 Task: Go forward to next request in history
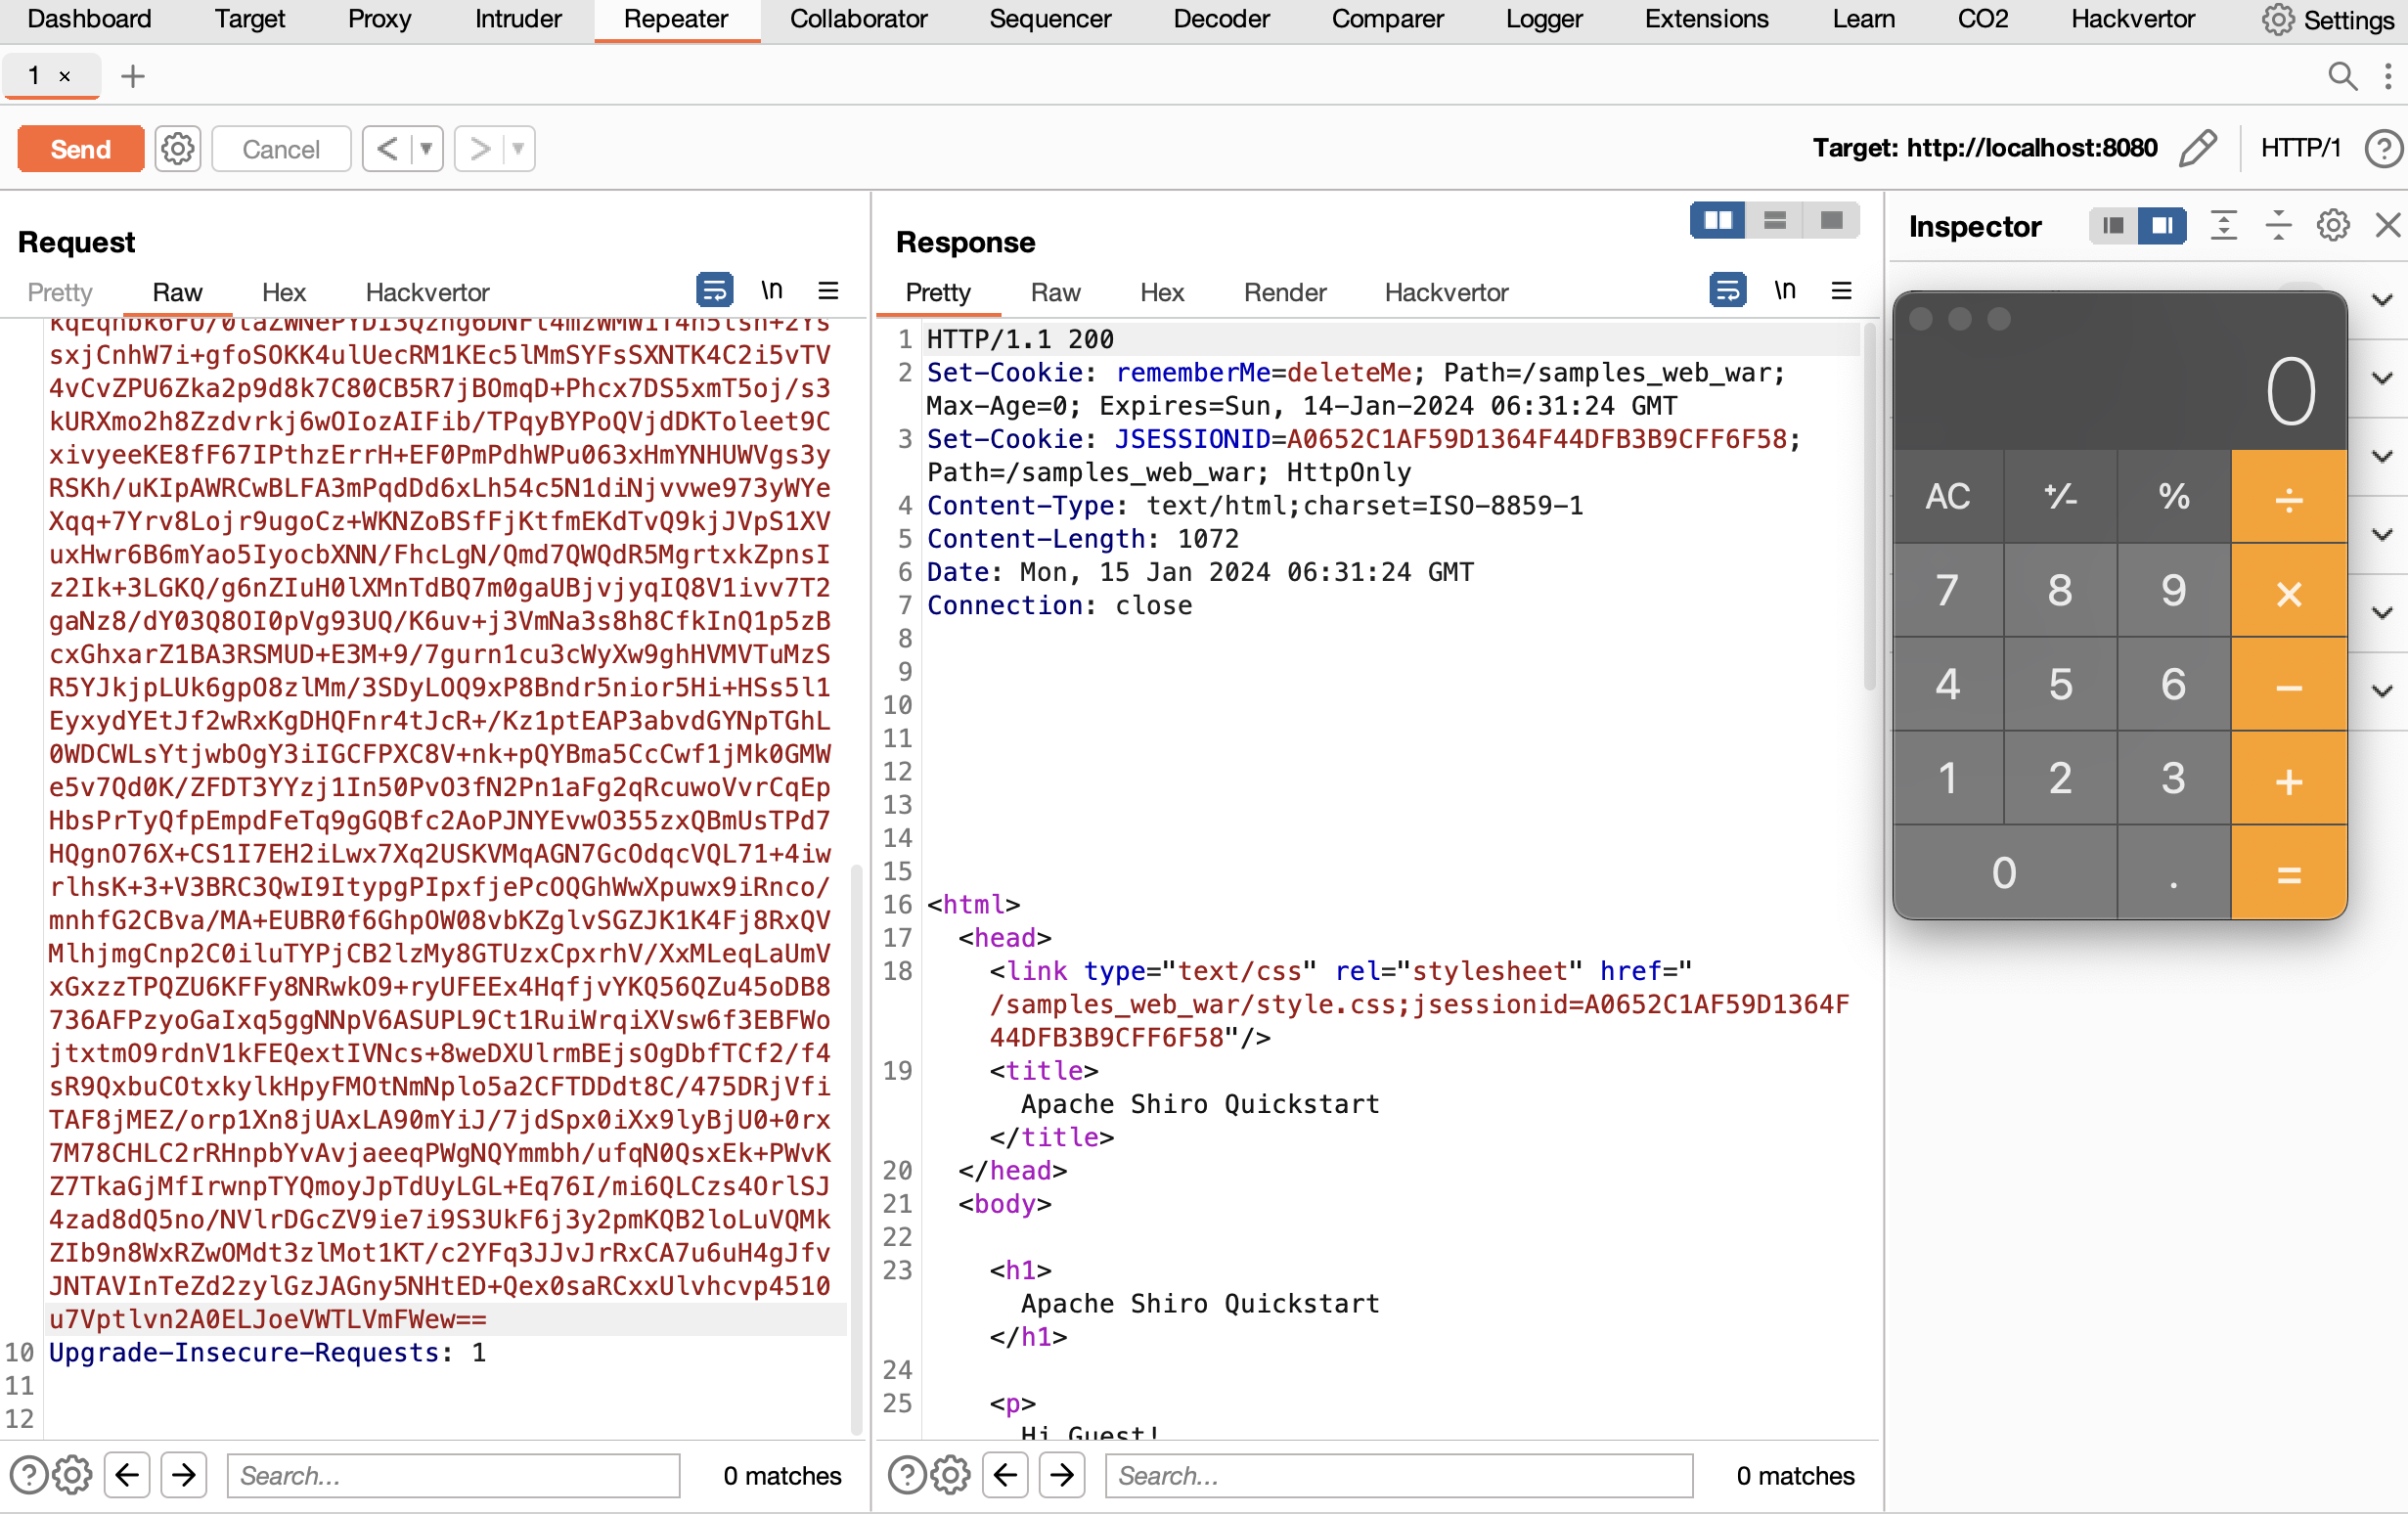[480, 149]
